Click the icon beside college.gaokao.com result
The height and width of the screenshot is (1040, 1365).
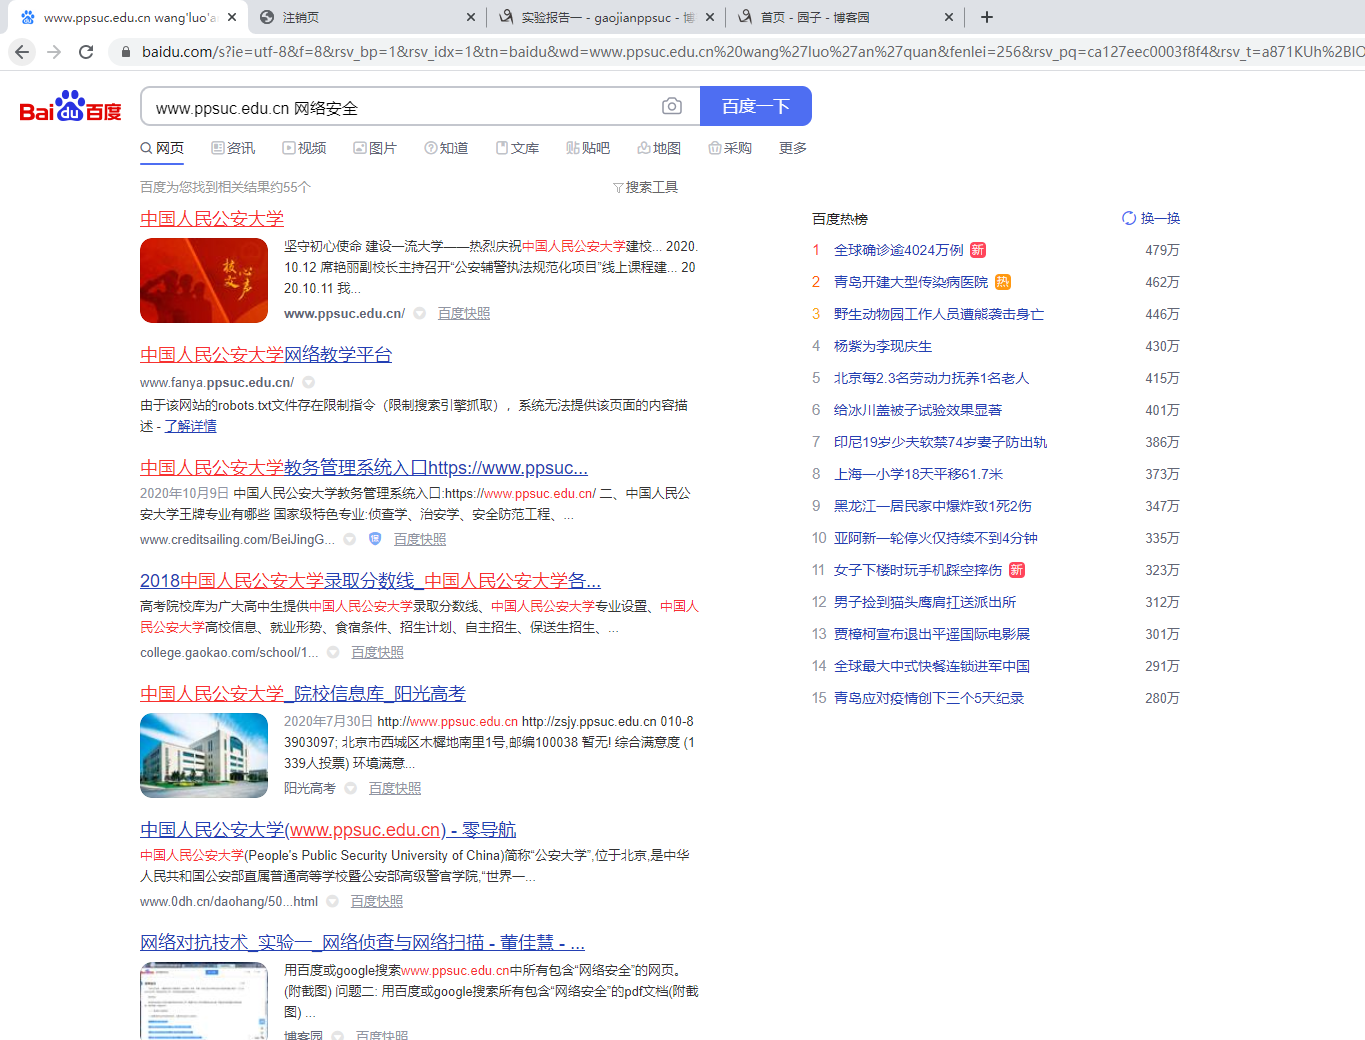click(x=333, y=652)
